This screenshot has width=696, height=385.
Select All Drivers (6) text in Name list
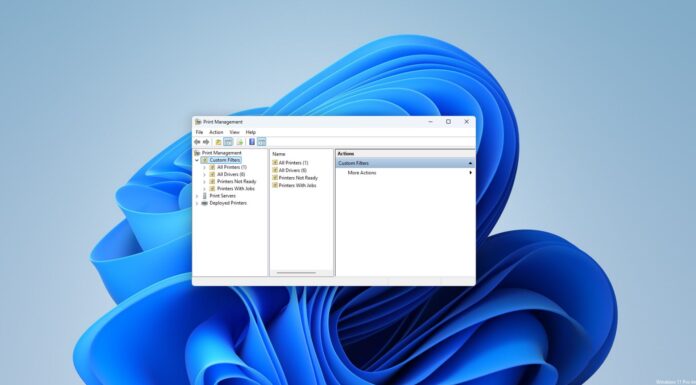(293, 170)
